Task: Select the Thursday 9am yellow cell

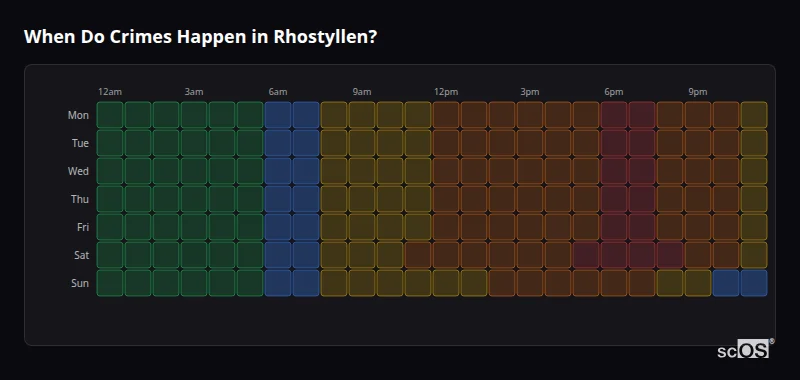Action: (362, 199)
